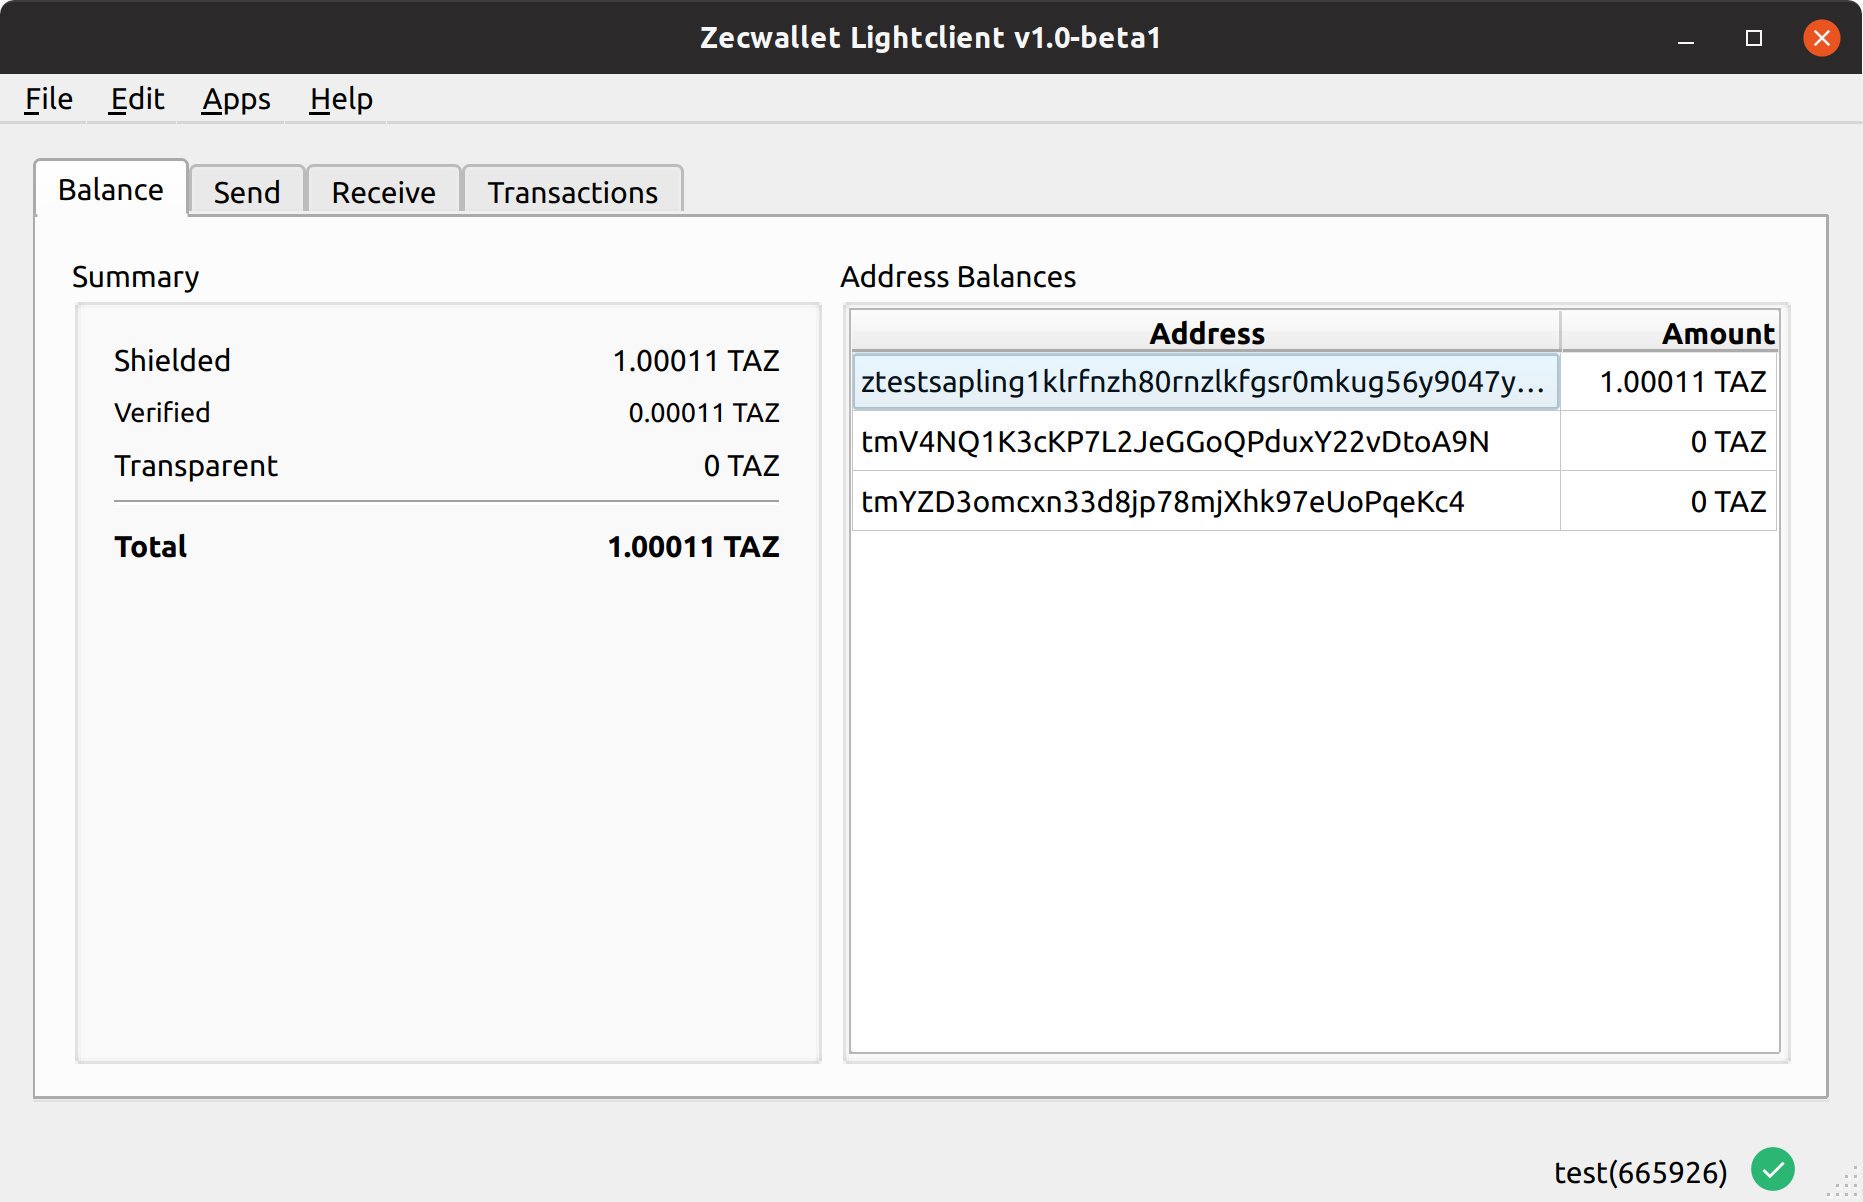Select the tmV4NQ1K3cKP7 transparent address row
Image resolution: width=1863 pixels, height=1202 pixels.
click(1204, 442)
